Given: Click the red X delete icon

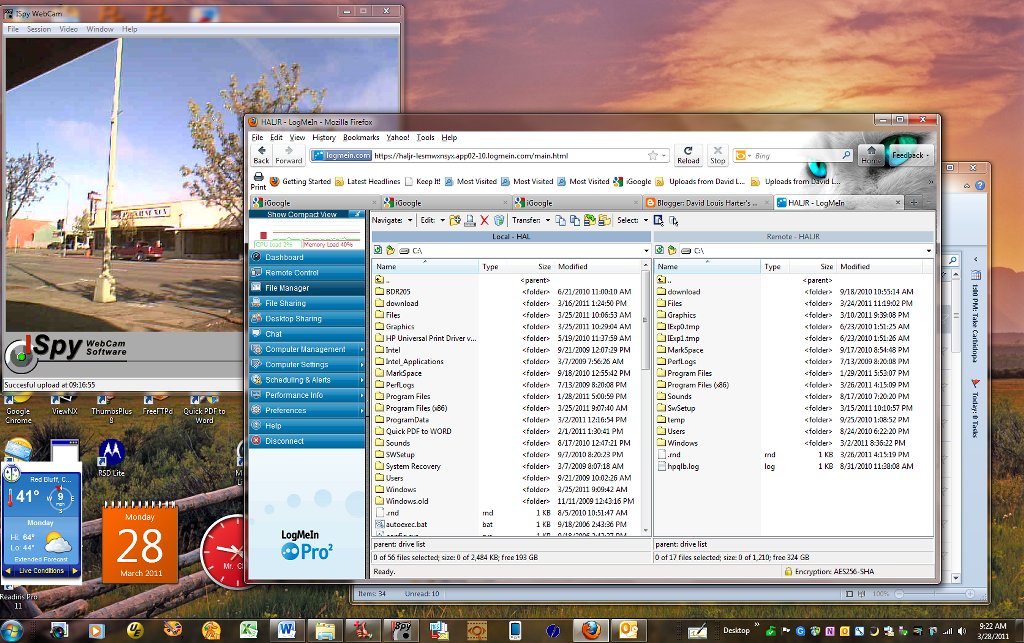Looking at the screenshot, I should (x=485, y=221).
